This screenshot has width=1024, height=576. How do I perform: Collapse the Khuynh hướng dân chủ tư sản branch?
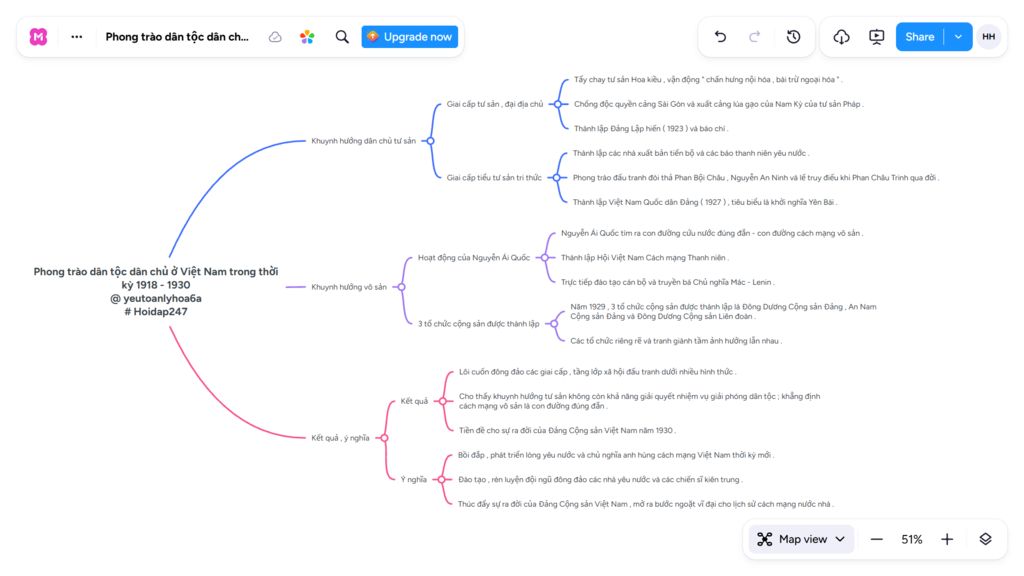(430, 141)
